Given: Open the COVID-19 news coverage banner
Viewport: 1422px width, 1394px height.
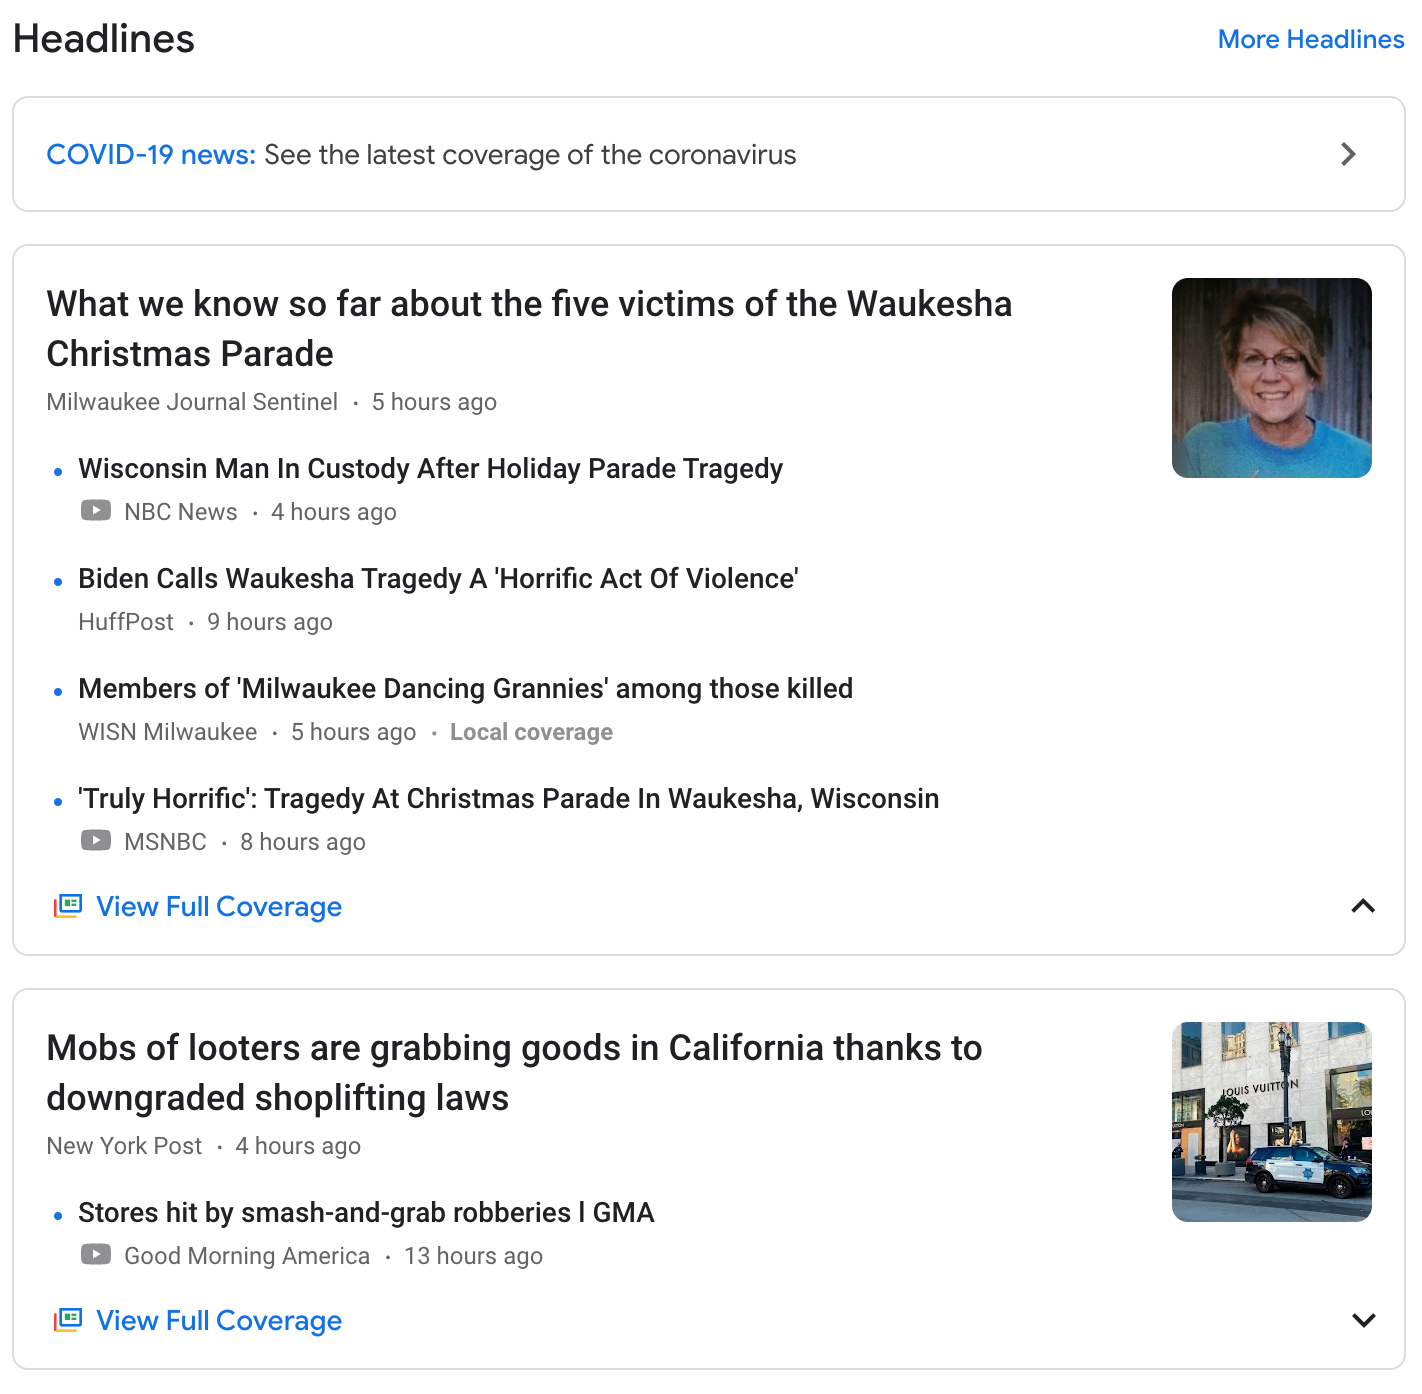Looking at the screenshot, I should click(x=709, y=154).
